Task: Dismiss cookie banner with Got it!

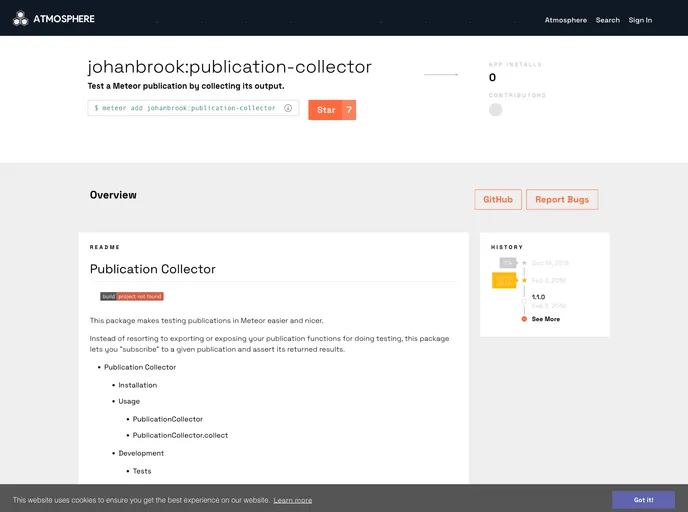Action: click(643, 500)
